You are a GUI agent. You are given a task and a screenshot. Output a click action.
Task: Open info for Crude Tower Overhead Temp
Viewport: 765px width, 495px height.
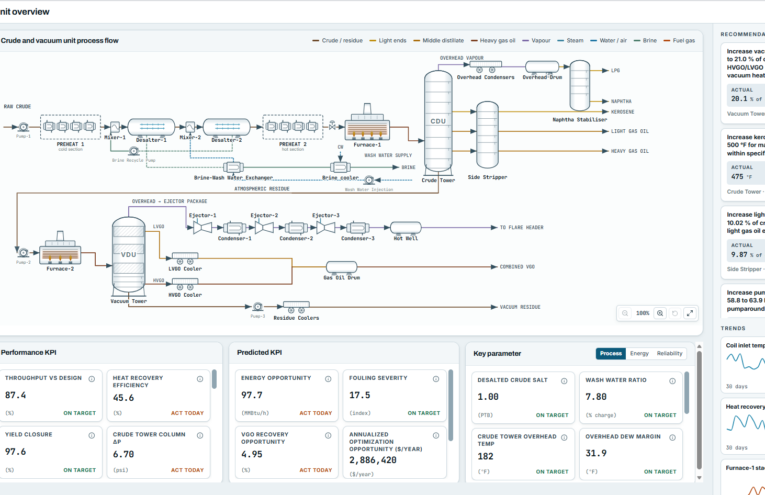click(564, 437)
